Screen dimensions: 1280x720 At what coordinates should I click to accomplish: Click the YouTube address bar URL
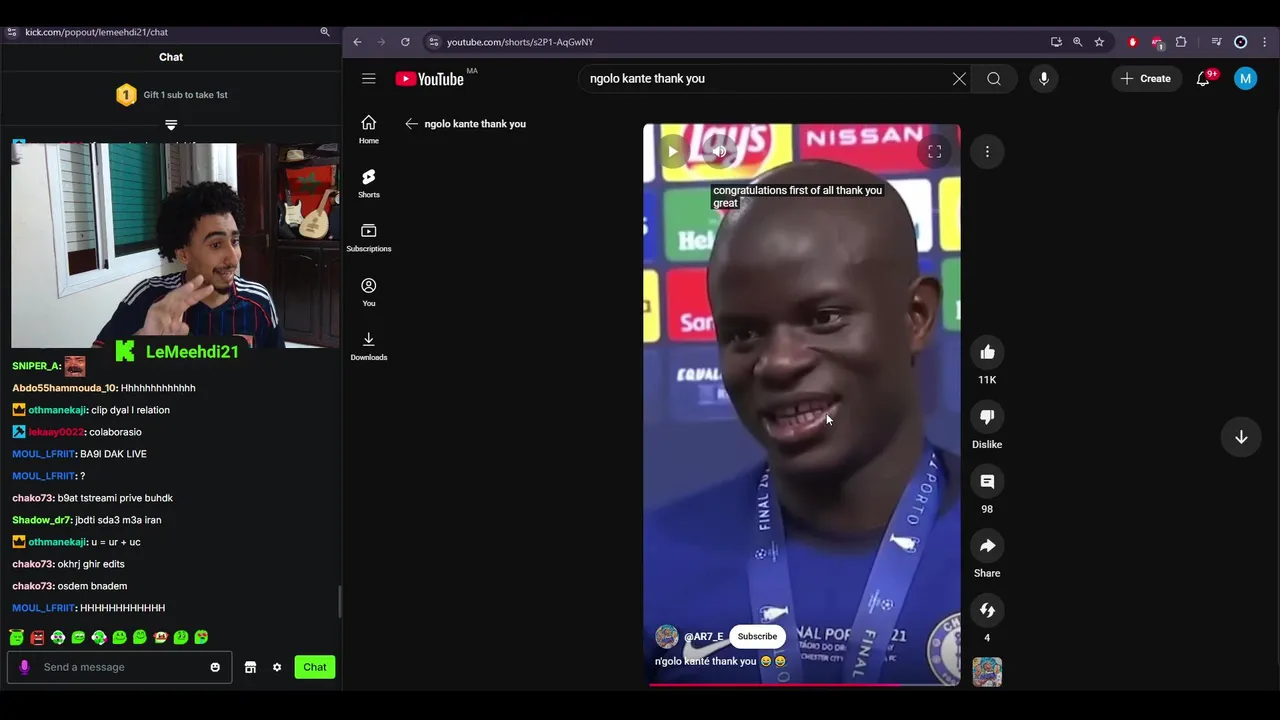tap(520, 42)
